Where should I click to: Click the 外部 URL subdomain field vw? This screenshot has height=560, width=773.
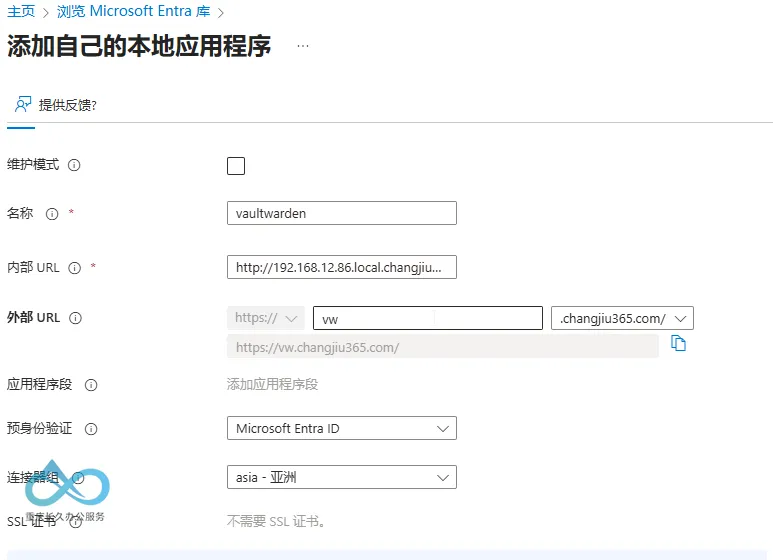428,318
